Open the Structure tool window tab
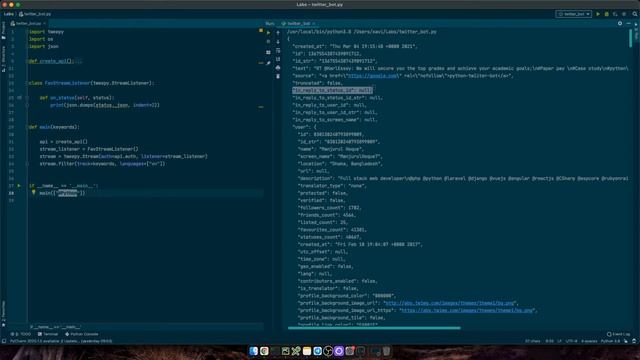The image size is (640, 360). click(3, 59)
